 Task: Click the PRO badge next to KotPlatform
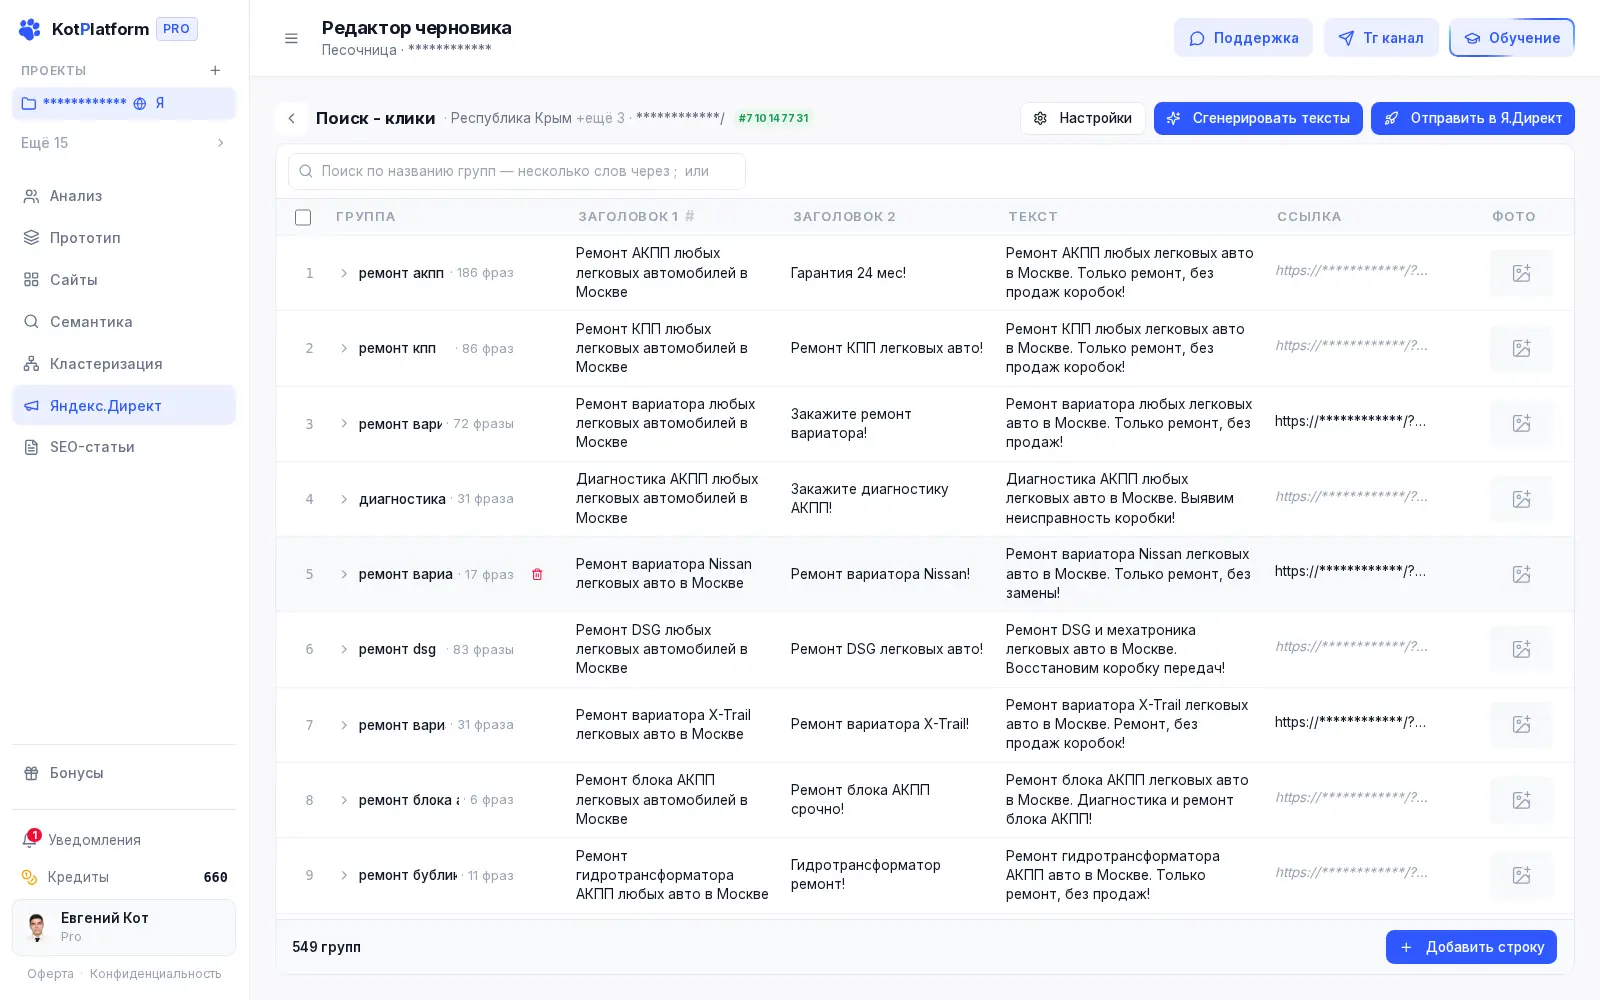[x=177, y=29]
